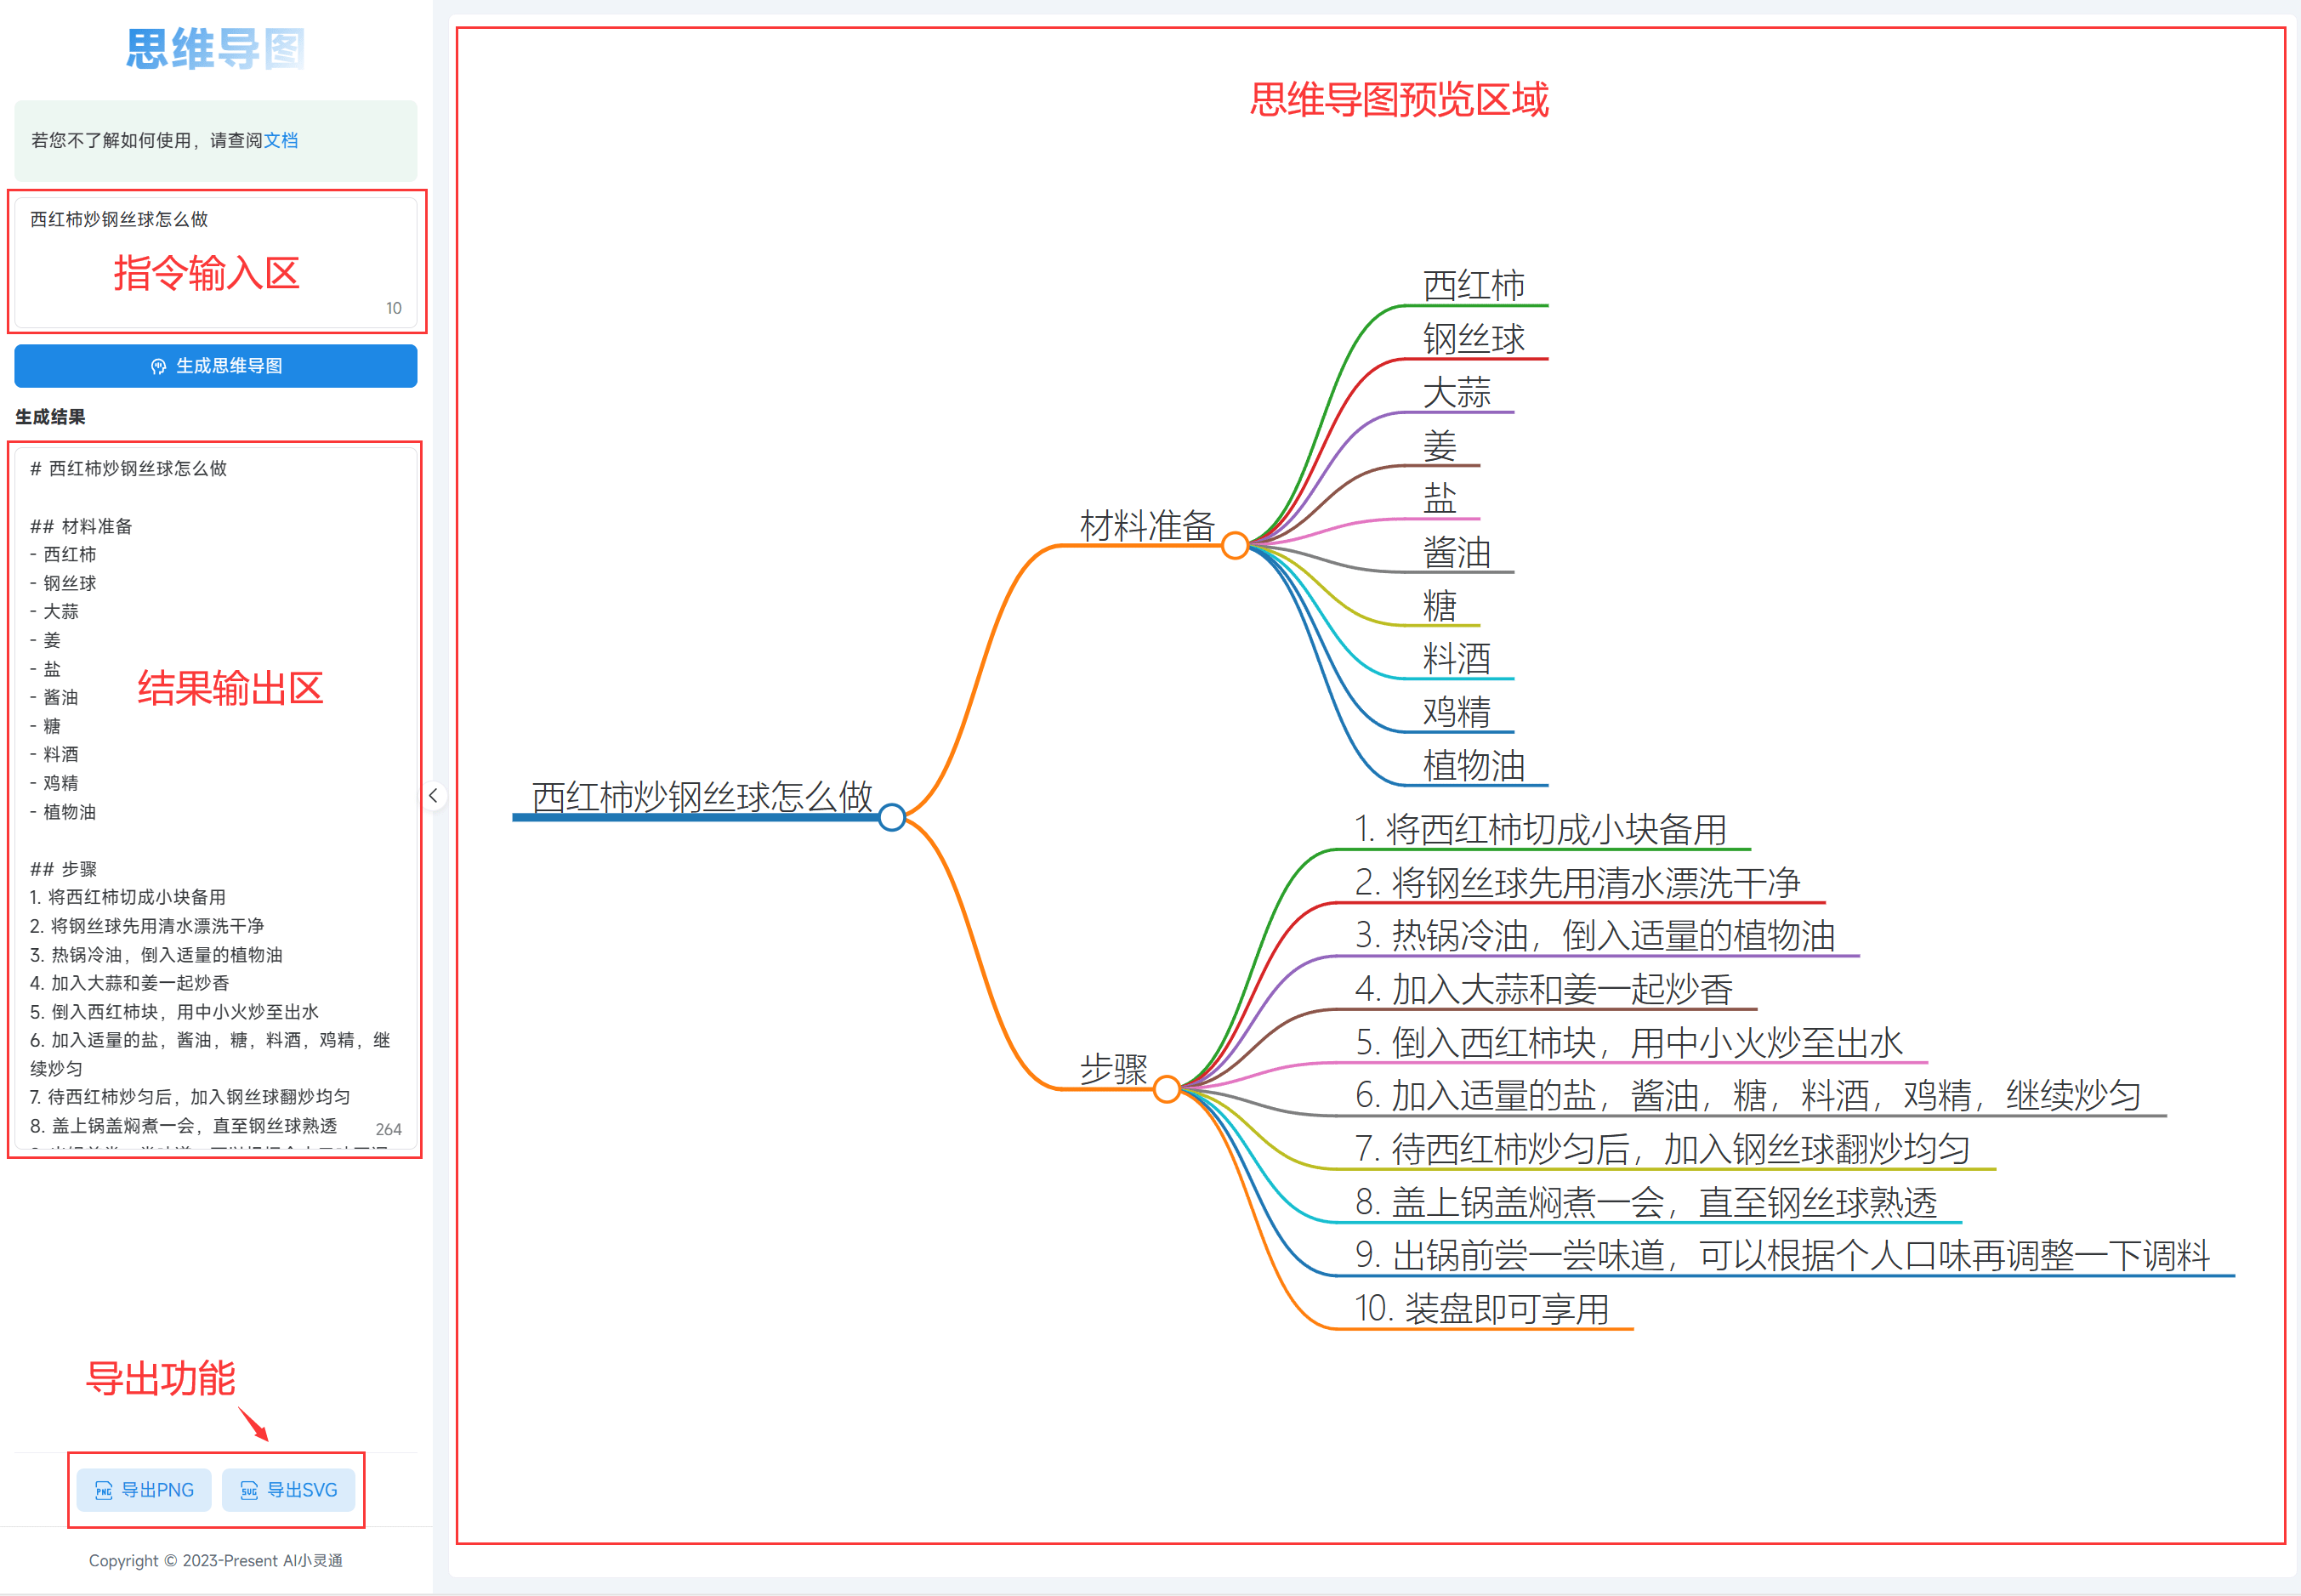Click step 7. 待西红柿炒匀后 in mind map
The image size is (2301, 1596).
tap(1663, 1149)
